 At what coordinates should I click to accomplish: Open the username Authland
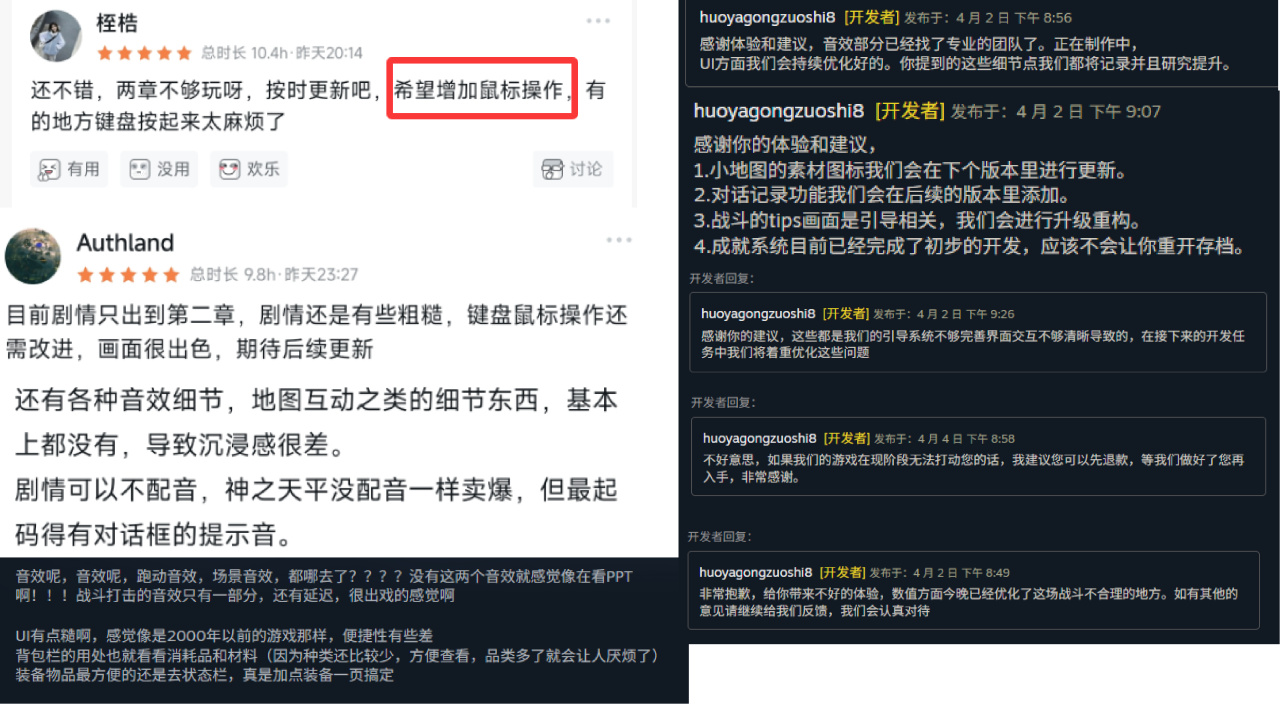(x=125, y=243)
